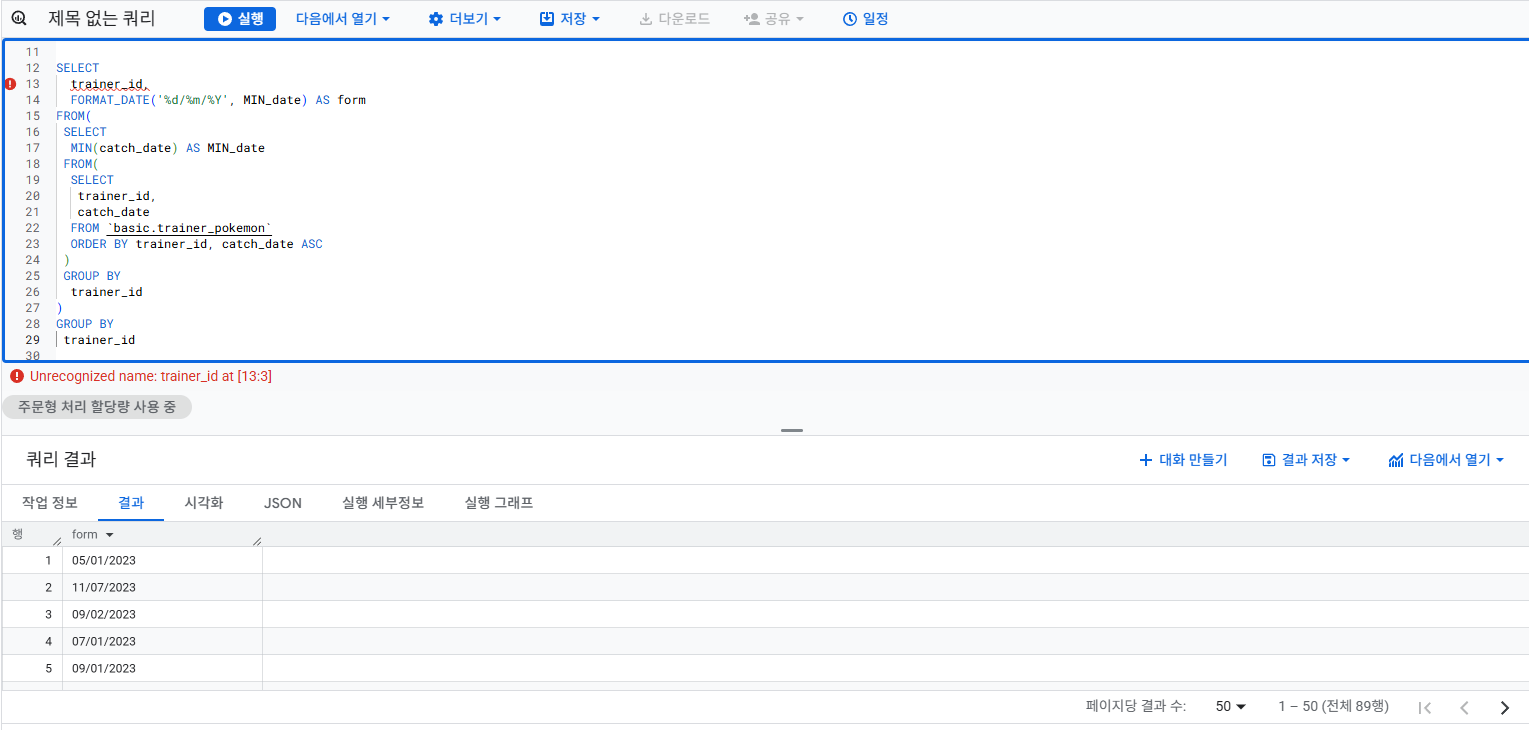
Task: Click the 'Unrecognized name: trainer_id at [13:3]' message
Action: click(151, 376)
